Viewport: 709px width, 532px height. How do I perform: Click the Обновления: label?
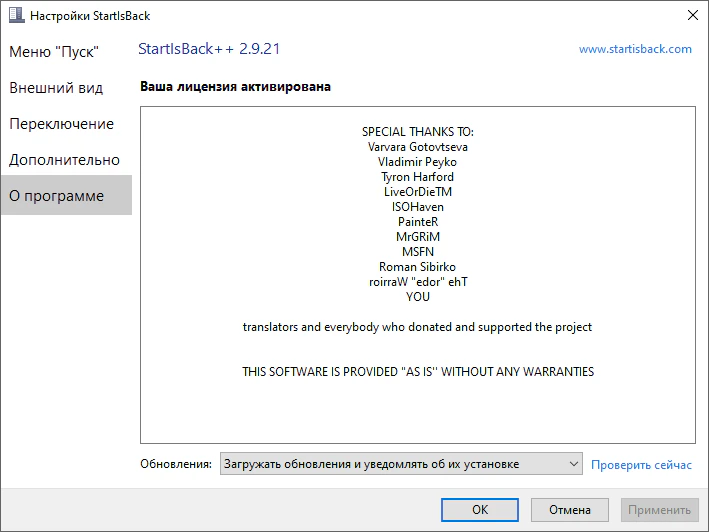[176, 464]
